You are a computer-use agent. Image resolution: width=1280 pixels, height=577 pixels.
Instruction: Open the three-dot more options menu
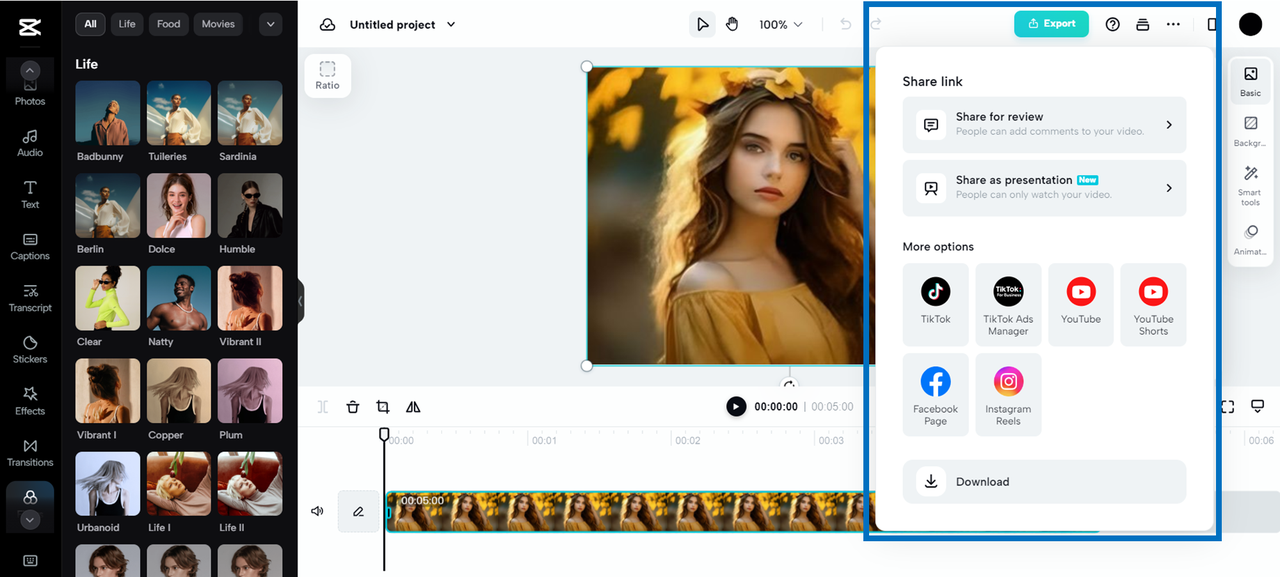coord(1173,25)
